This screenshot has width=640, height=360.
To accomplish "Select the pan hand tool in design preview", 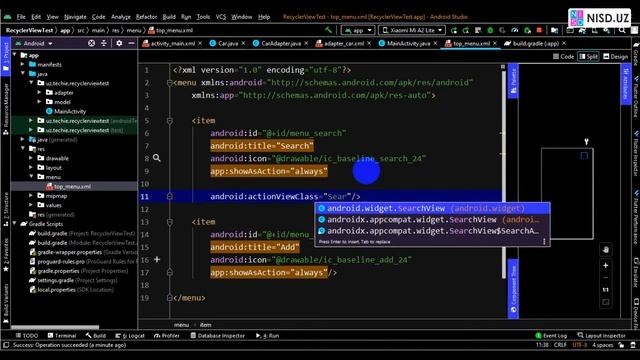I will [606, 249].
